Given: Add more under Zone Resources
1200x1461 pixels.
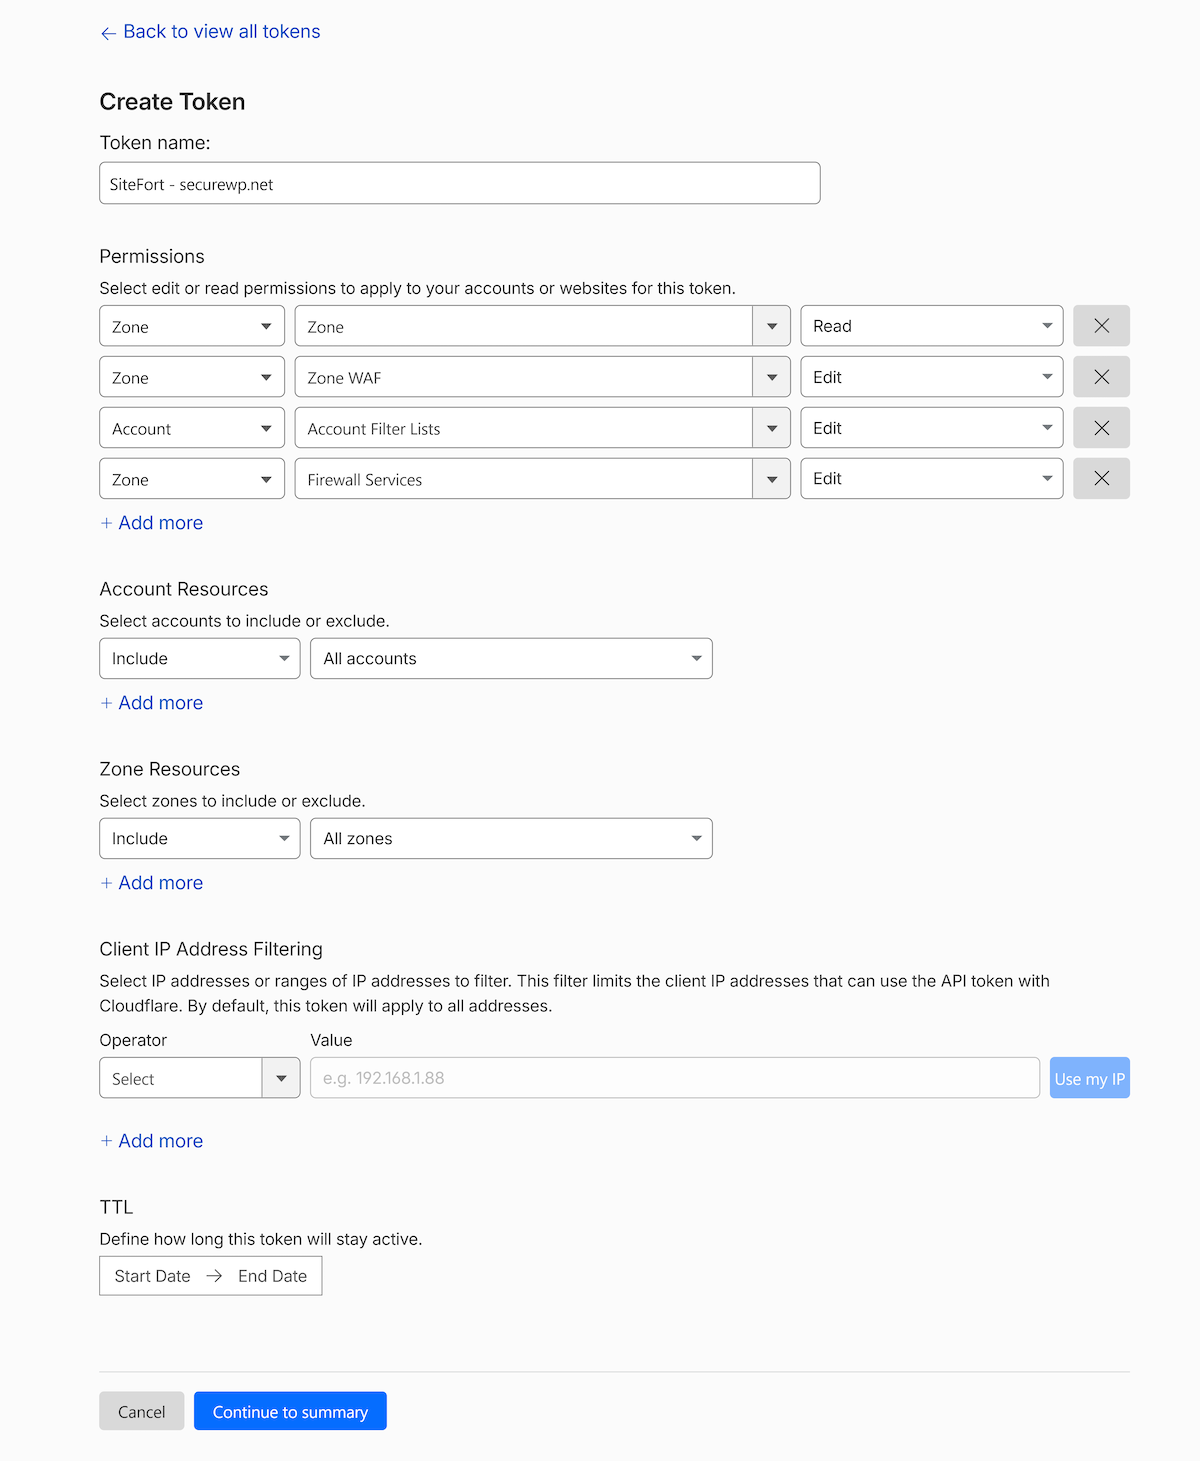Looking at the screenshot, I should [x=152, y=883].
